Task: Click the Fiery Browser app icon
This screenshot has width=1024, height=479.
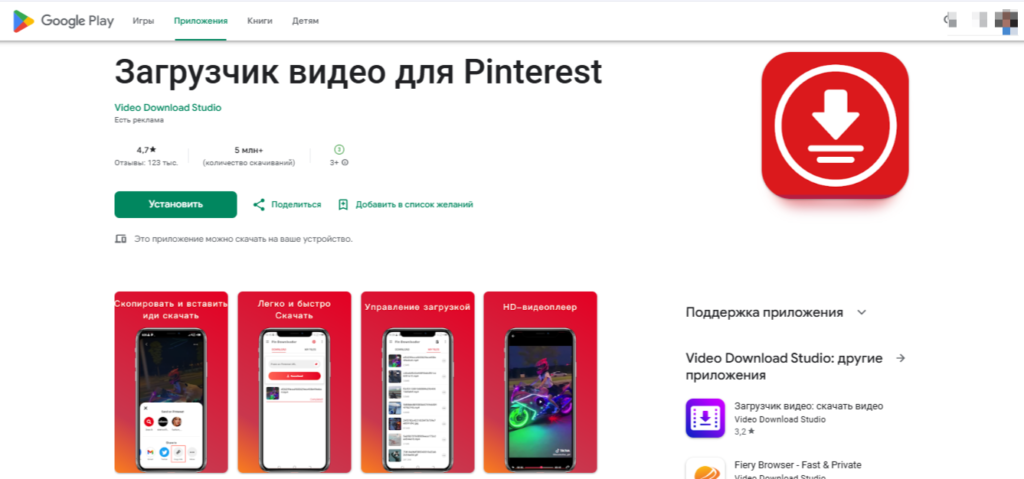Action: tap(705, 469)
